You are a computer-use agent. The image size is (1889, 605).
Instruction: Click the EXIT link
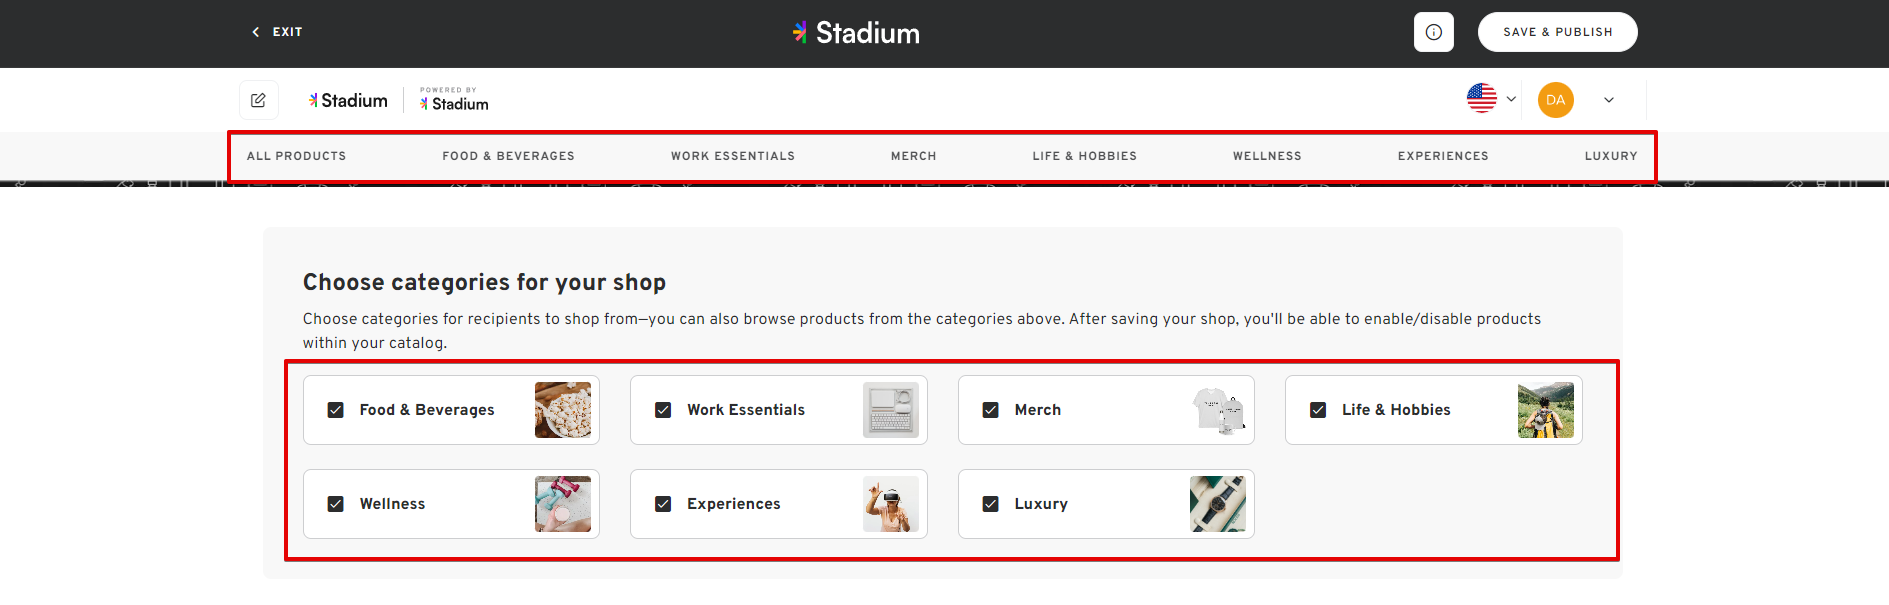[x=287, y=32]
